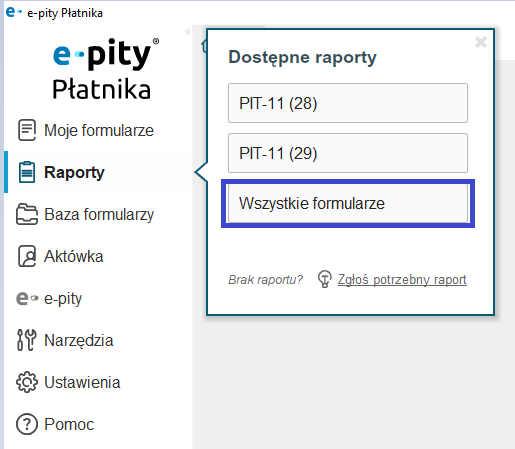The width and height of the screenshot is (515, 449).
Task: Select the grey e-pity sidebar icon
Action: [27, 298]
